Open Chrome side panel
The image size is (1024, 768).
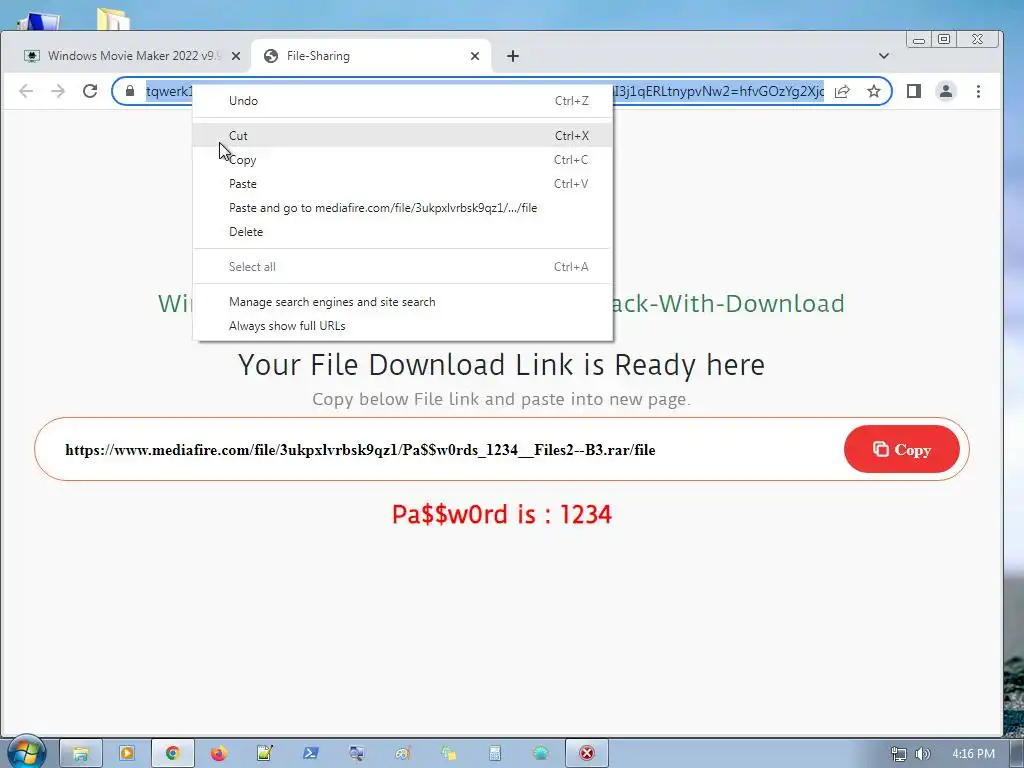[x=914, y=91]
